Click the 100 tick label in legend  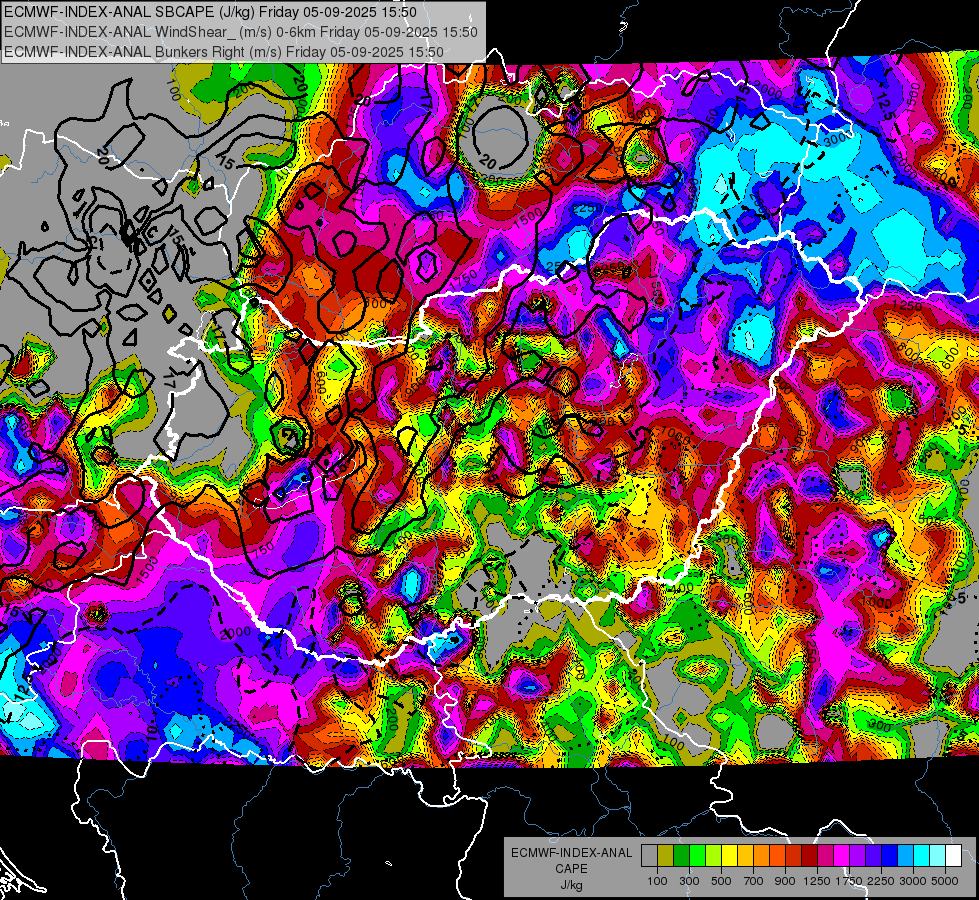[x=657, y=881]
